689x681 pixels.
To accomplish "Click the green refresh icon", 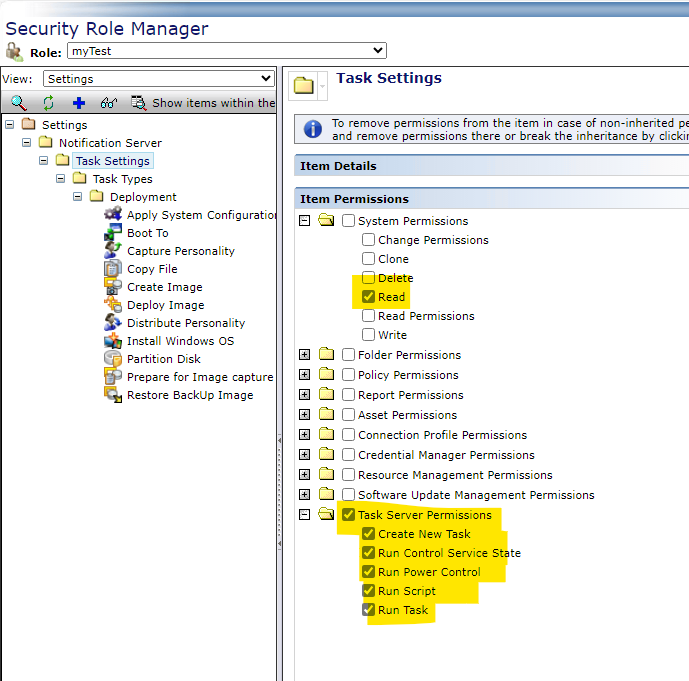I will pos(47,102).
